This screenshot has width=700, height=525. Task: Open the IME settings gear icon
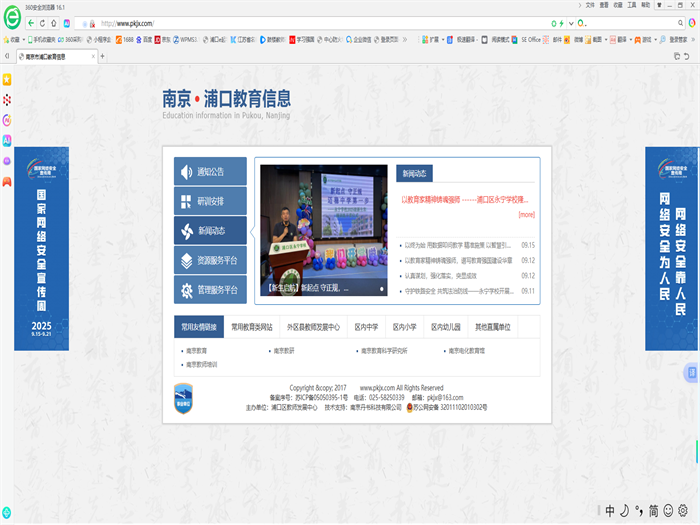683,510
